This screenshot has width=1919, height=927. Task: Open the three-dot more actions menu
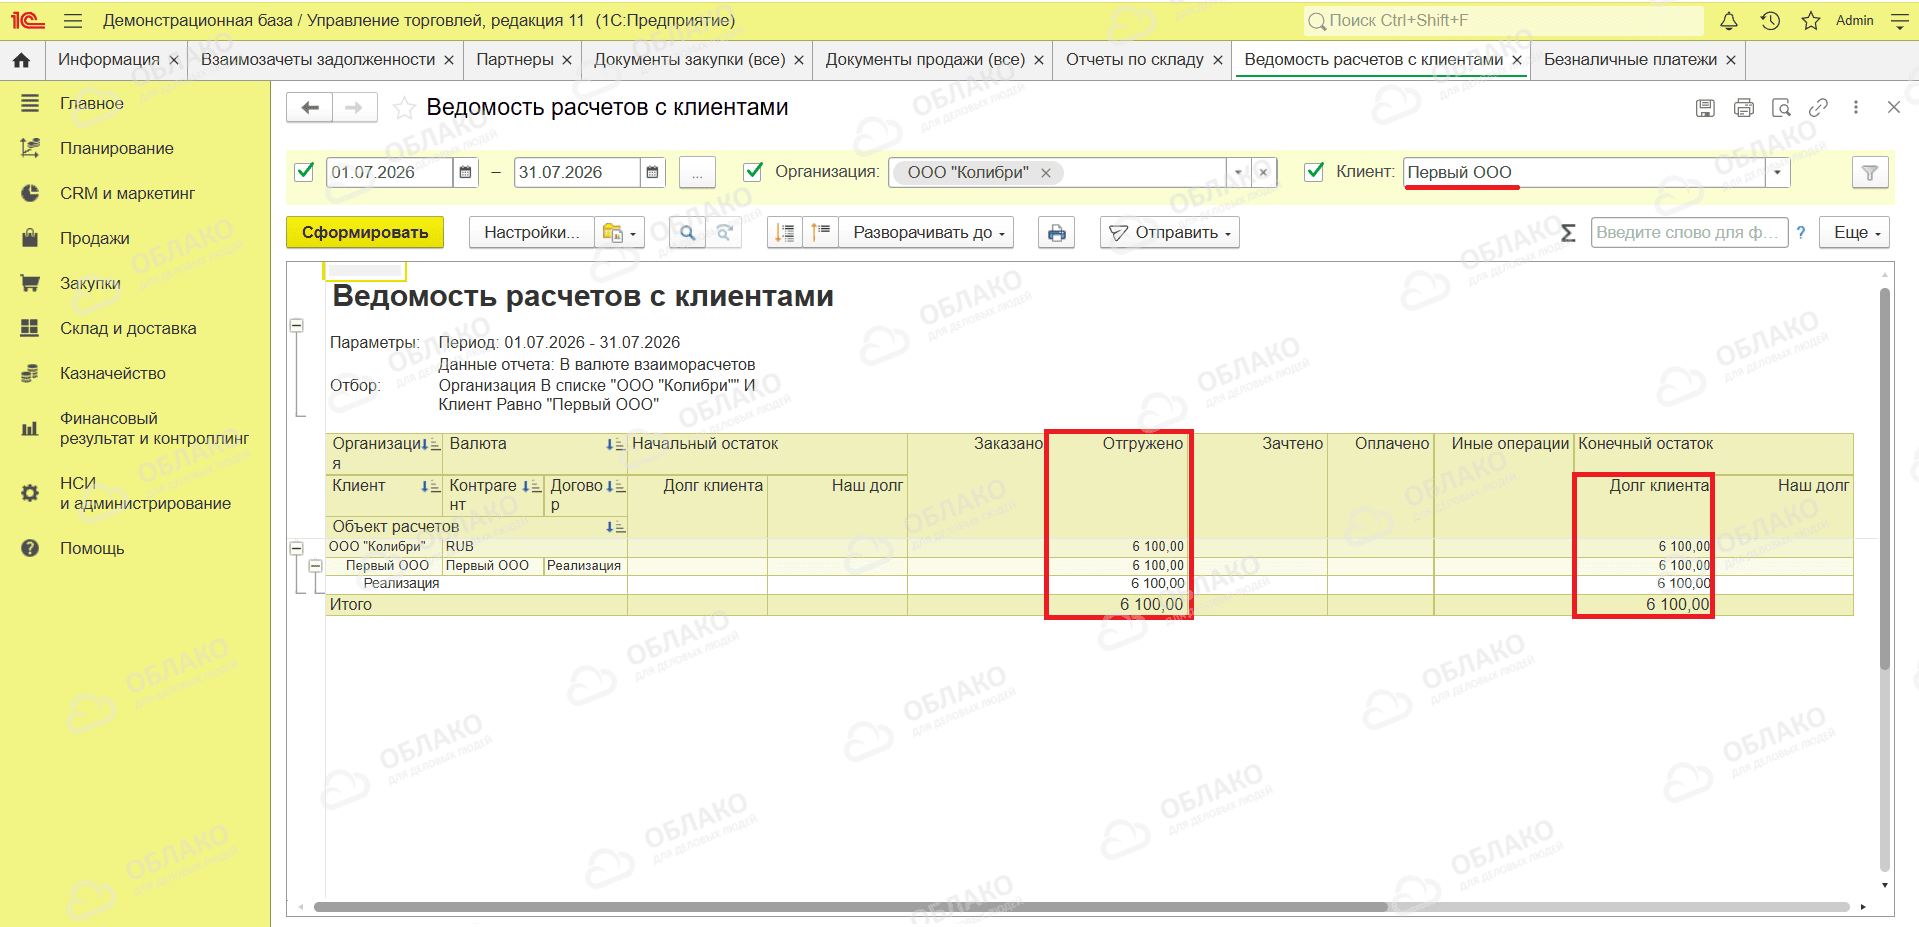click(x=1856, y=108)
